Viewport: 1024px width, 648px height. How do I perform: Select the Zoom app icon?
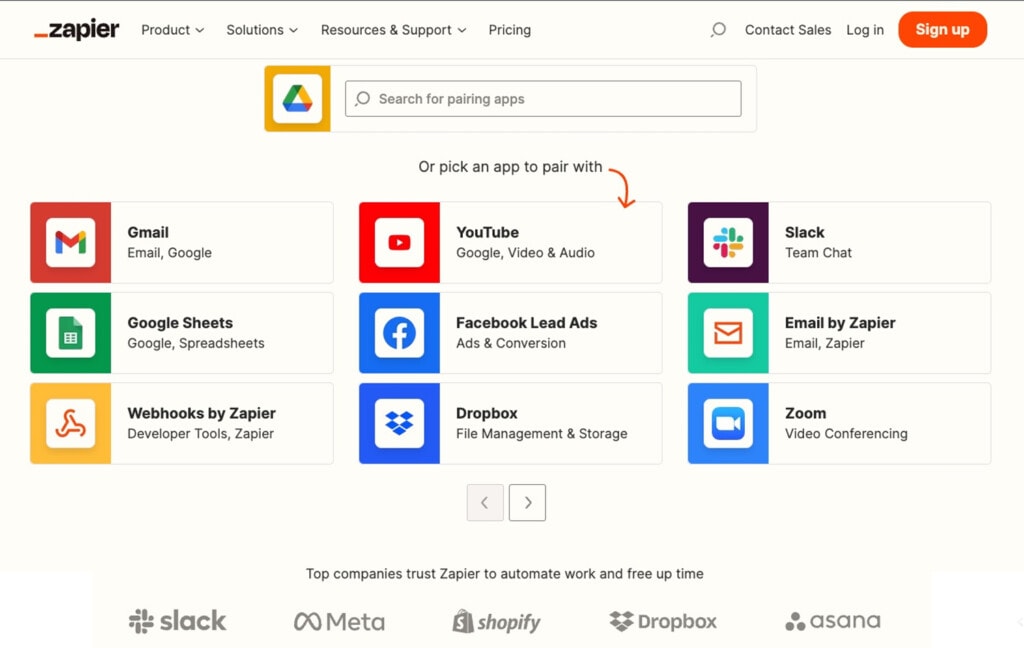[728, 423]
